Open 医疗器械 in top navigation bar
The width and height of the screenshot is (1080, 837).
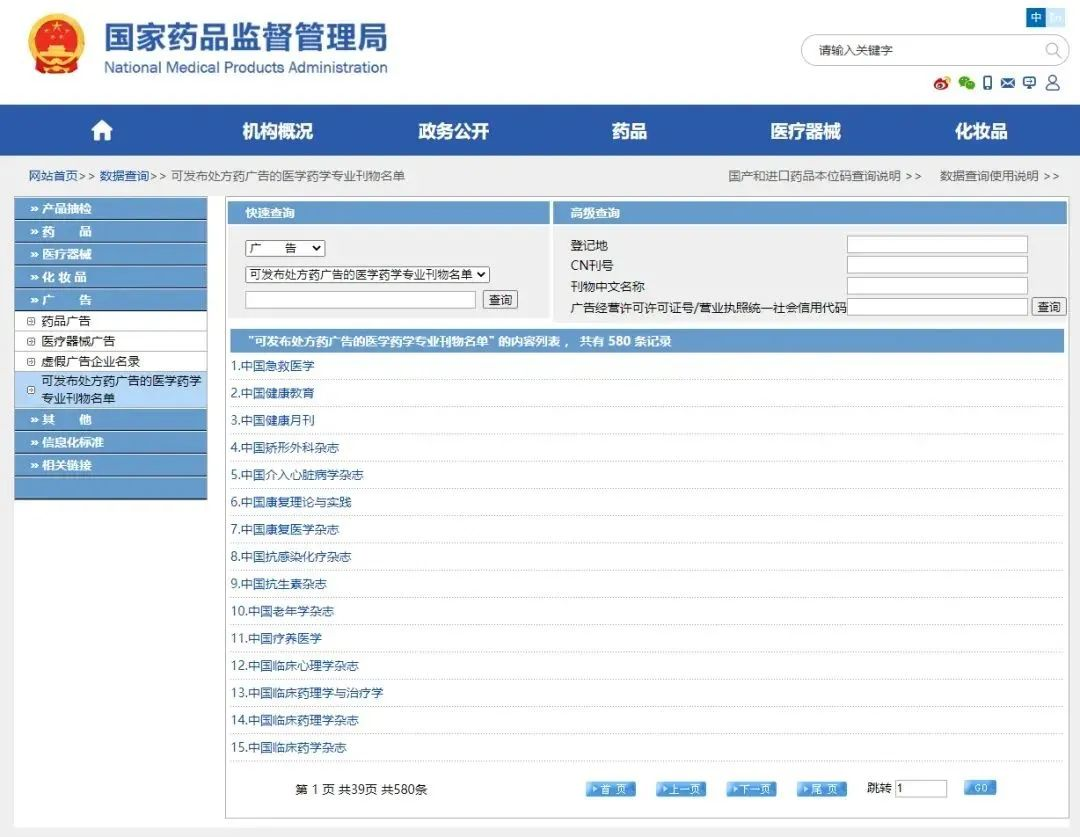805,131
